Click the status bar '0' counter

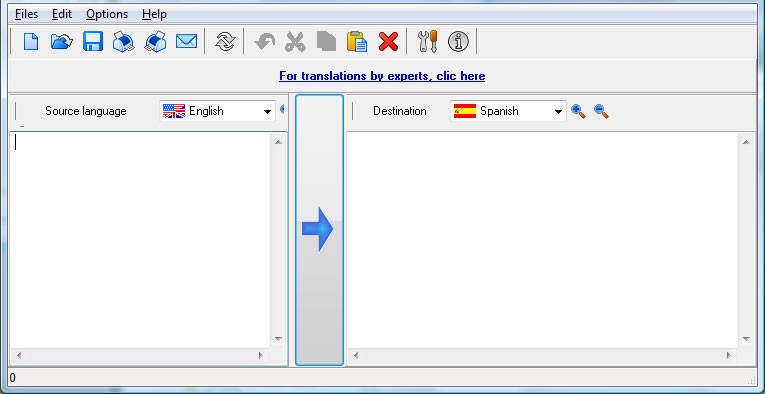[12, 377]
